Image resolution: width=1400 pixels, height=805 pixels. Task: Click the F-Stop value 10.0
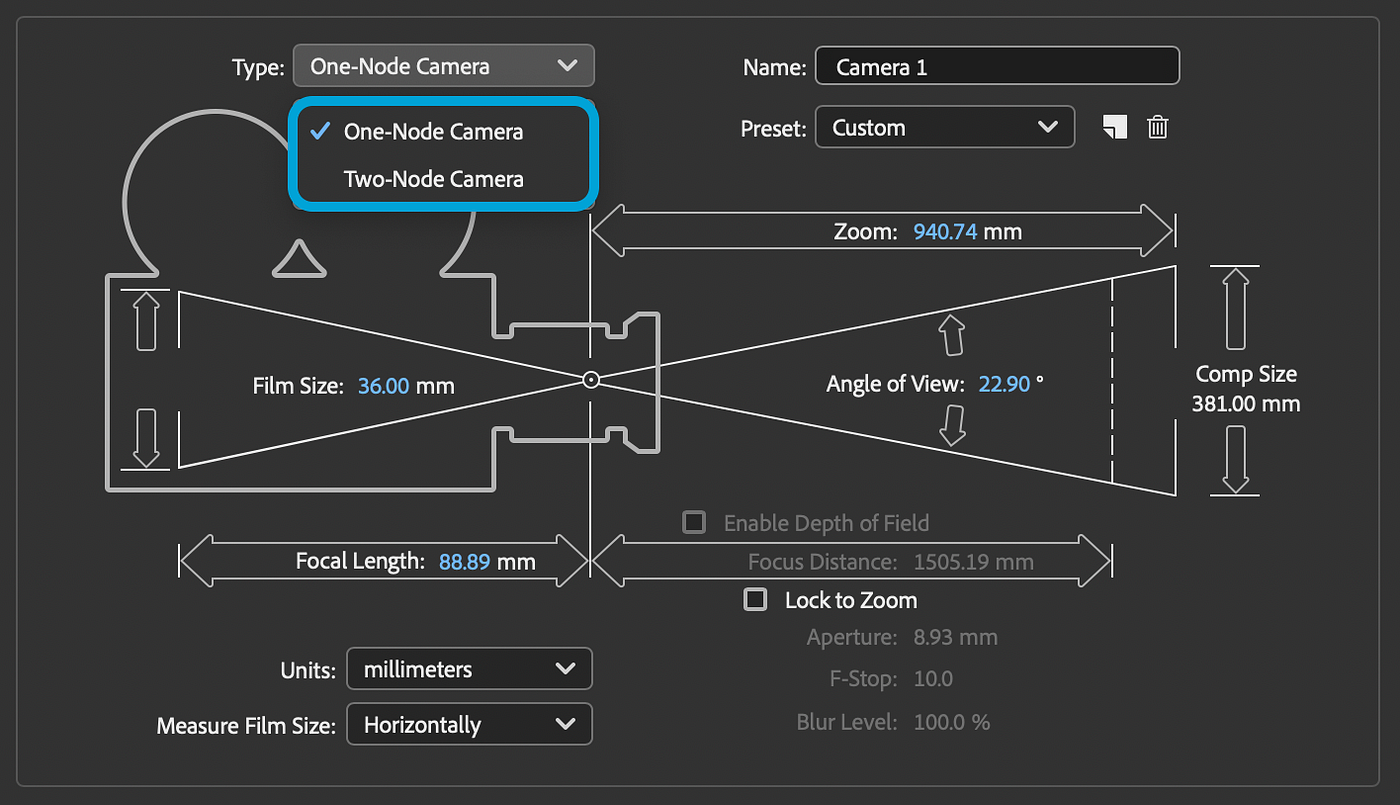(x=933, y=679)
